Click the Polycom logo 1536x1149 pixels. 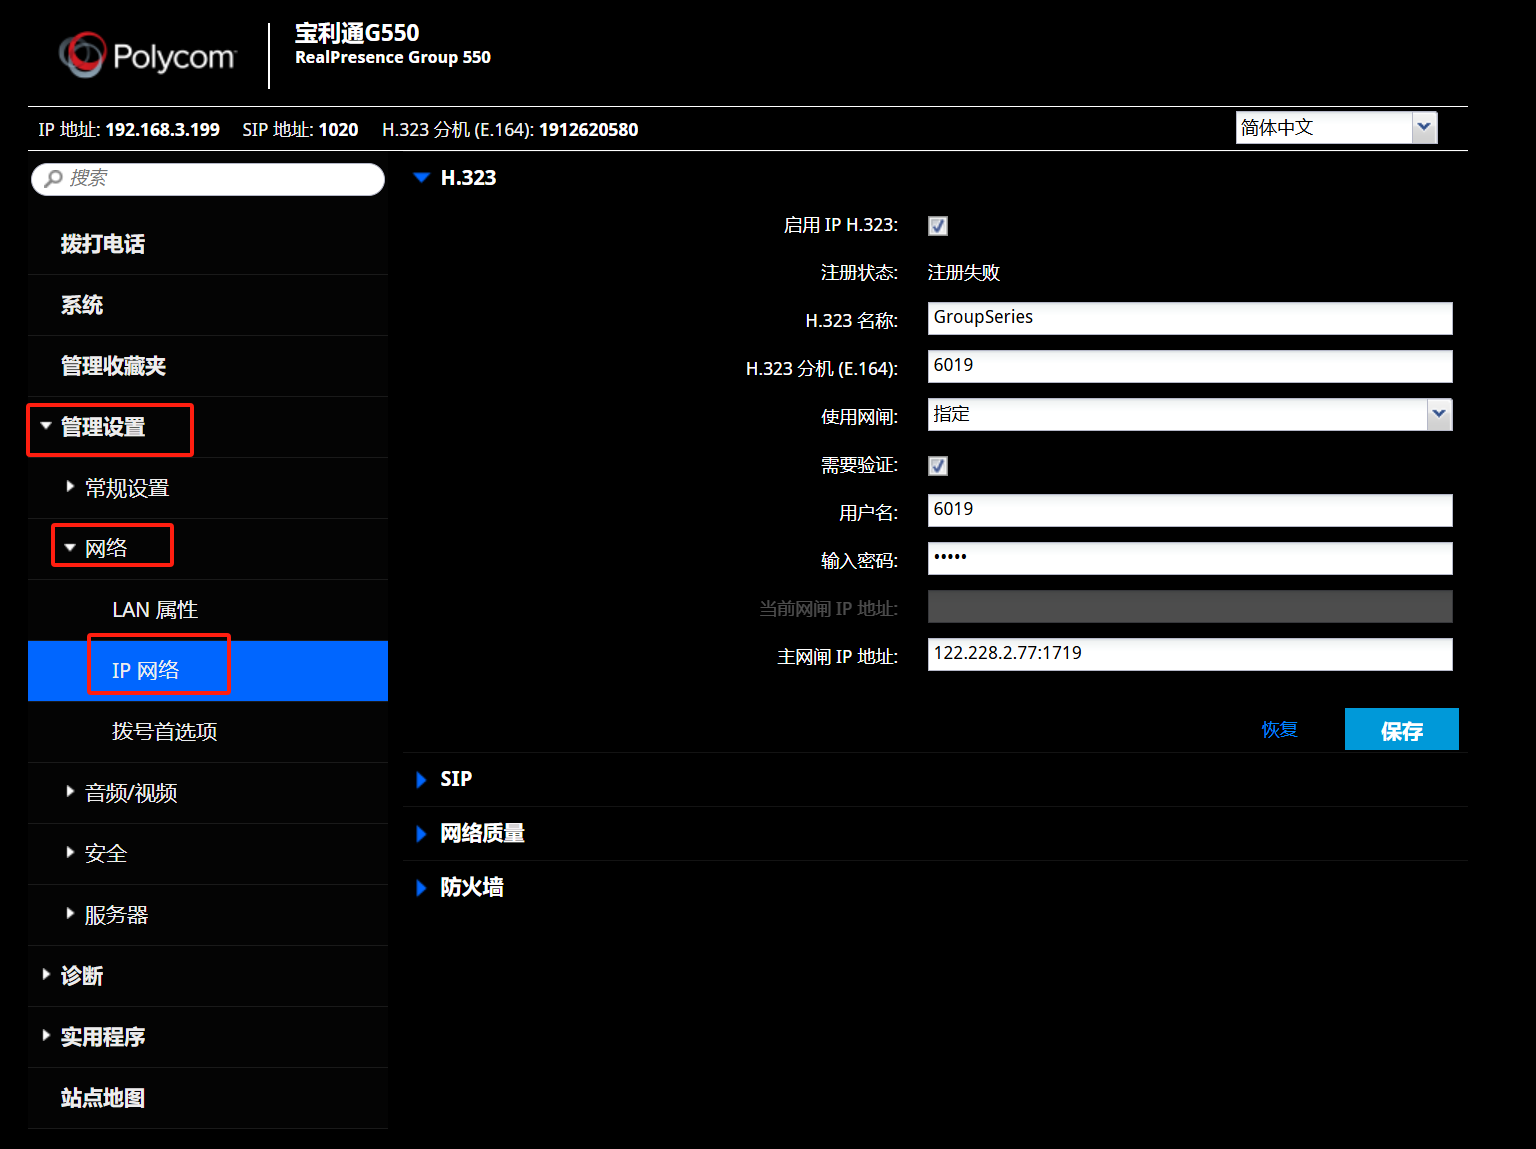click(147, 56)
